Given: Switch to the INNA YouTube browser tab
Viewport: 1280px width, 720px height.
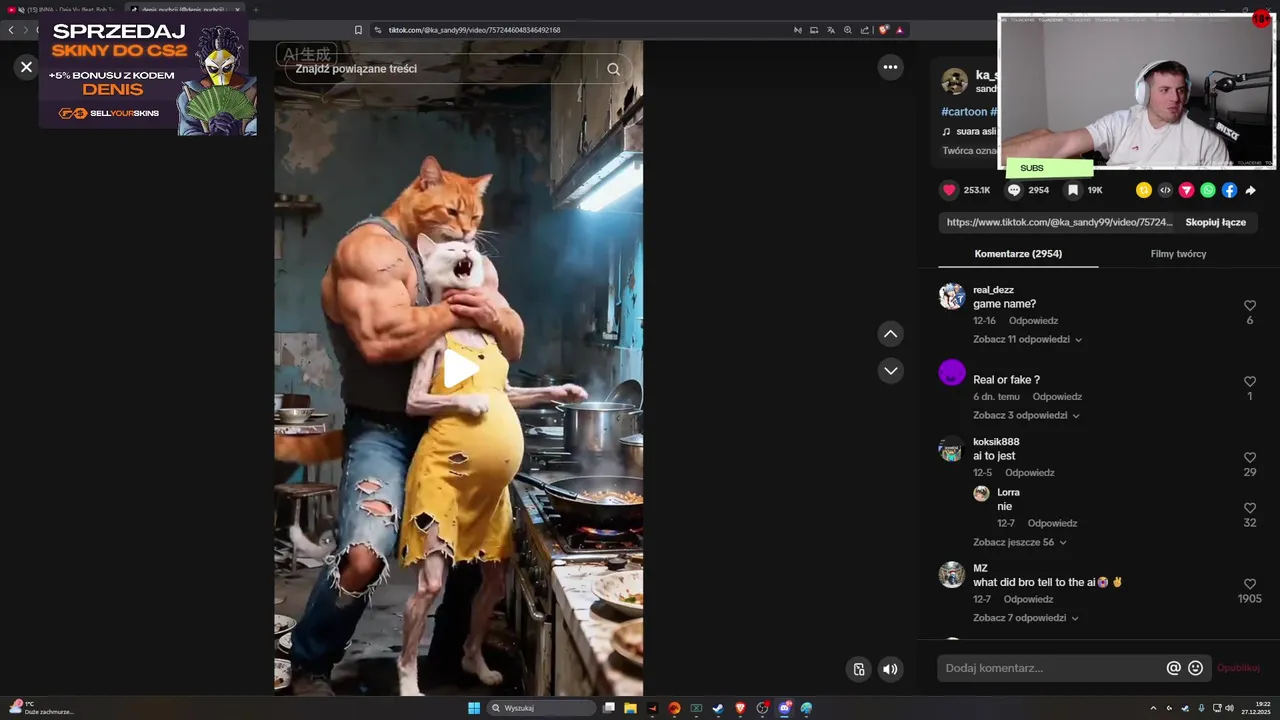Looking at the screenshot, I should [64, 9].
